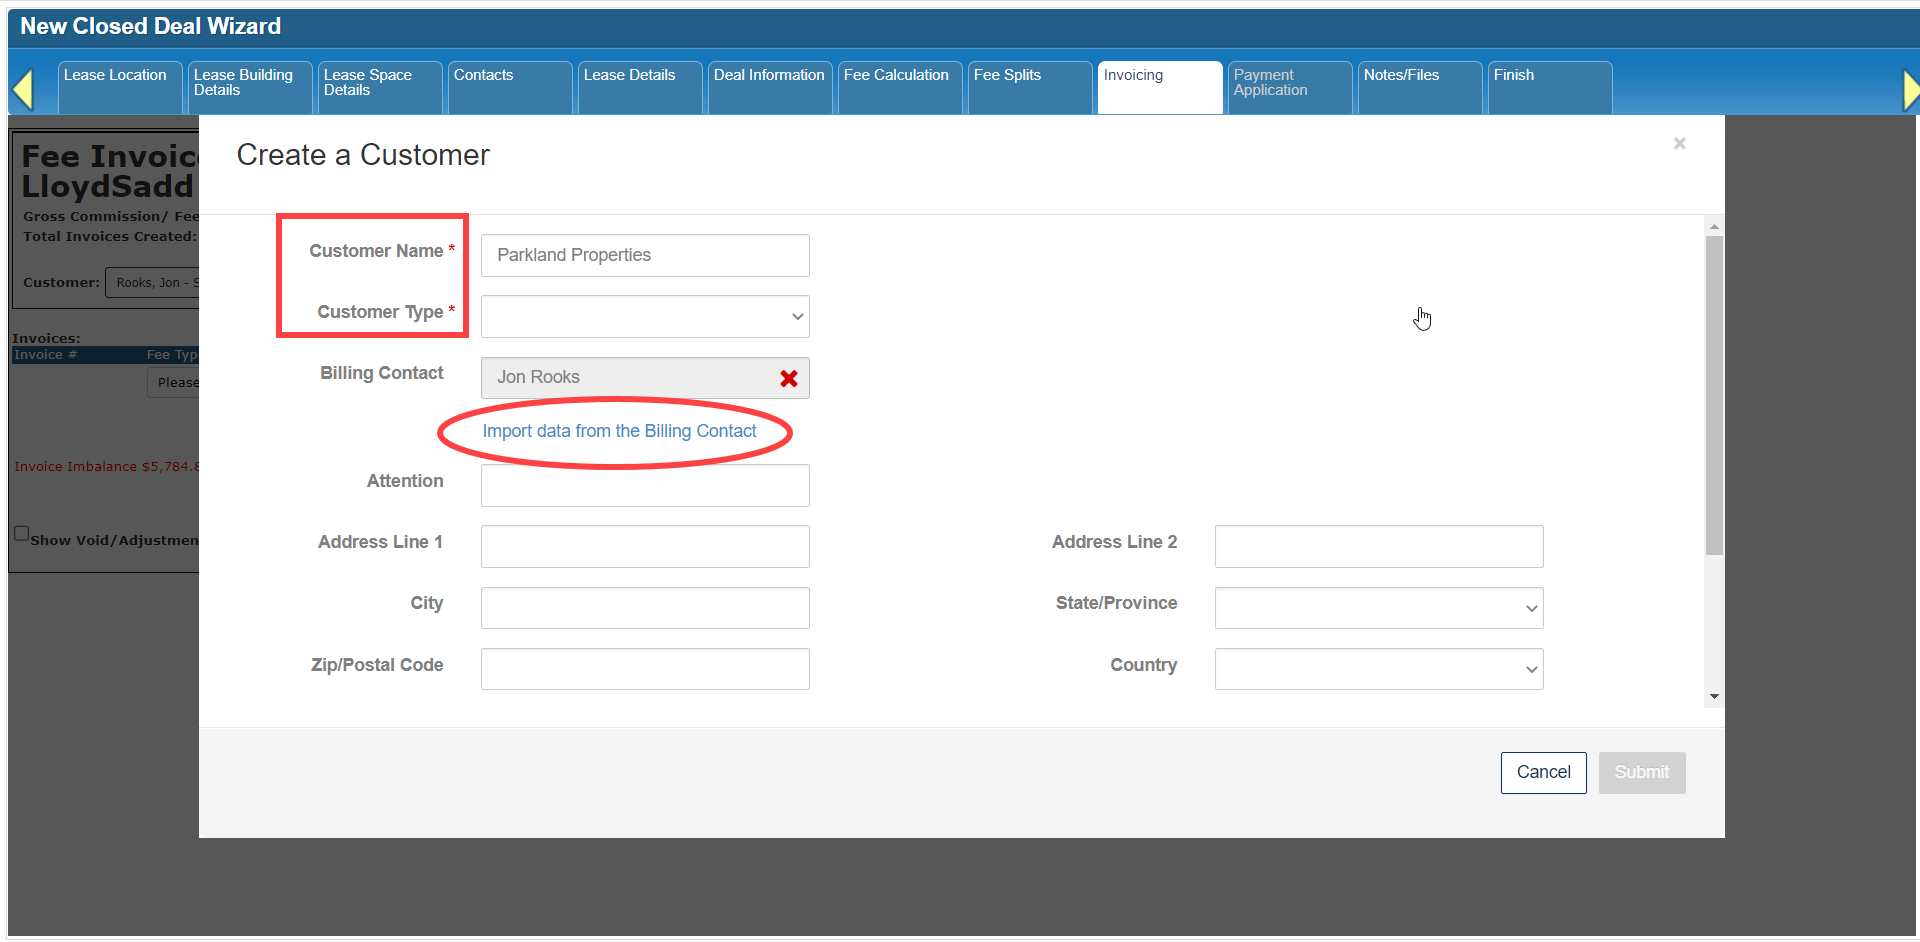
Task: Click Import data from the Billing Contact
Action: [619, 431]
